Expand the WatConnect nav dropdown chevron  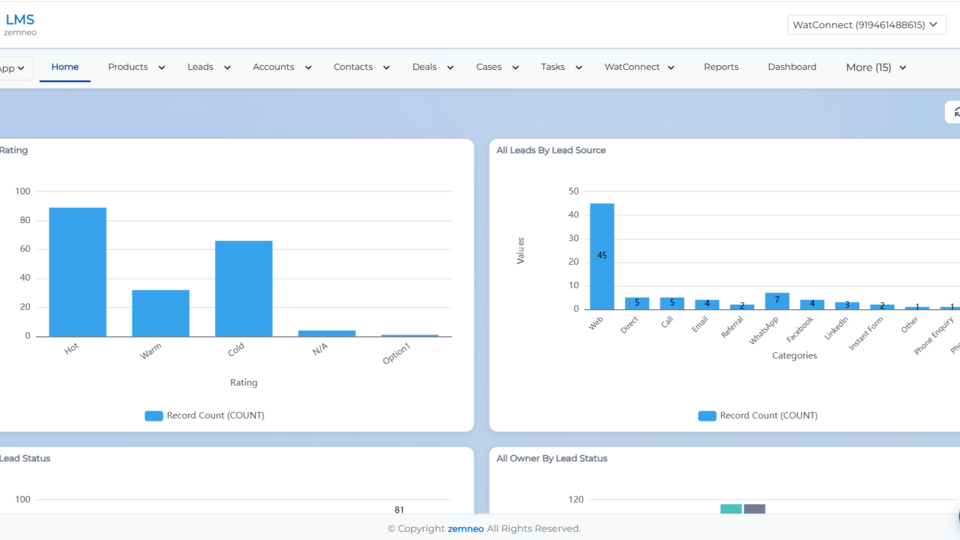tap(671, 68)
